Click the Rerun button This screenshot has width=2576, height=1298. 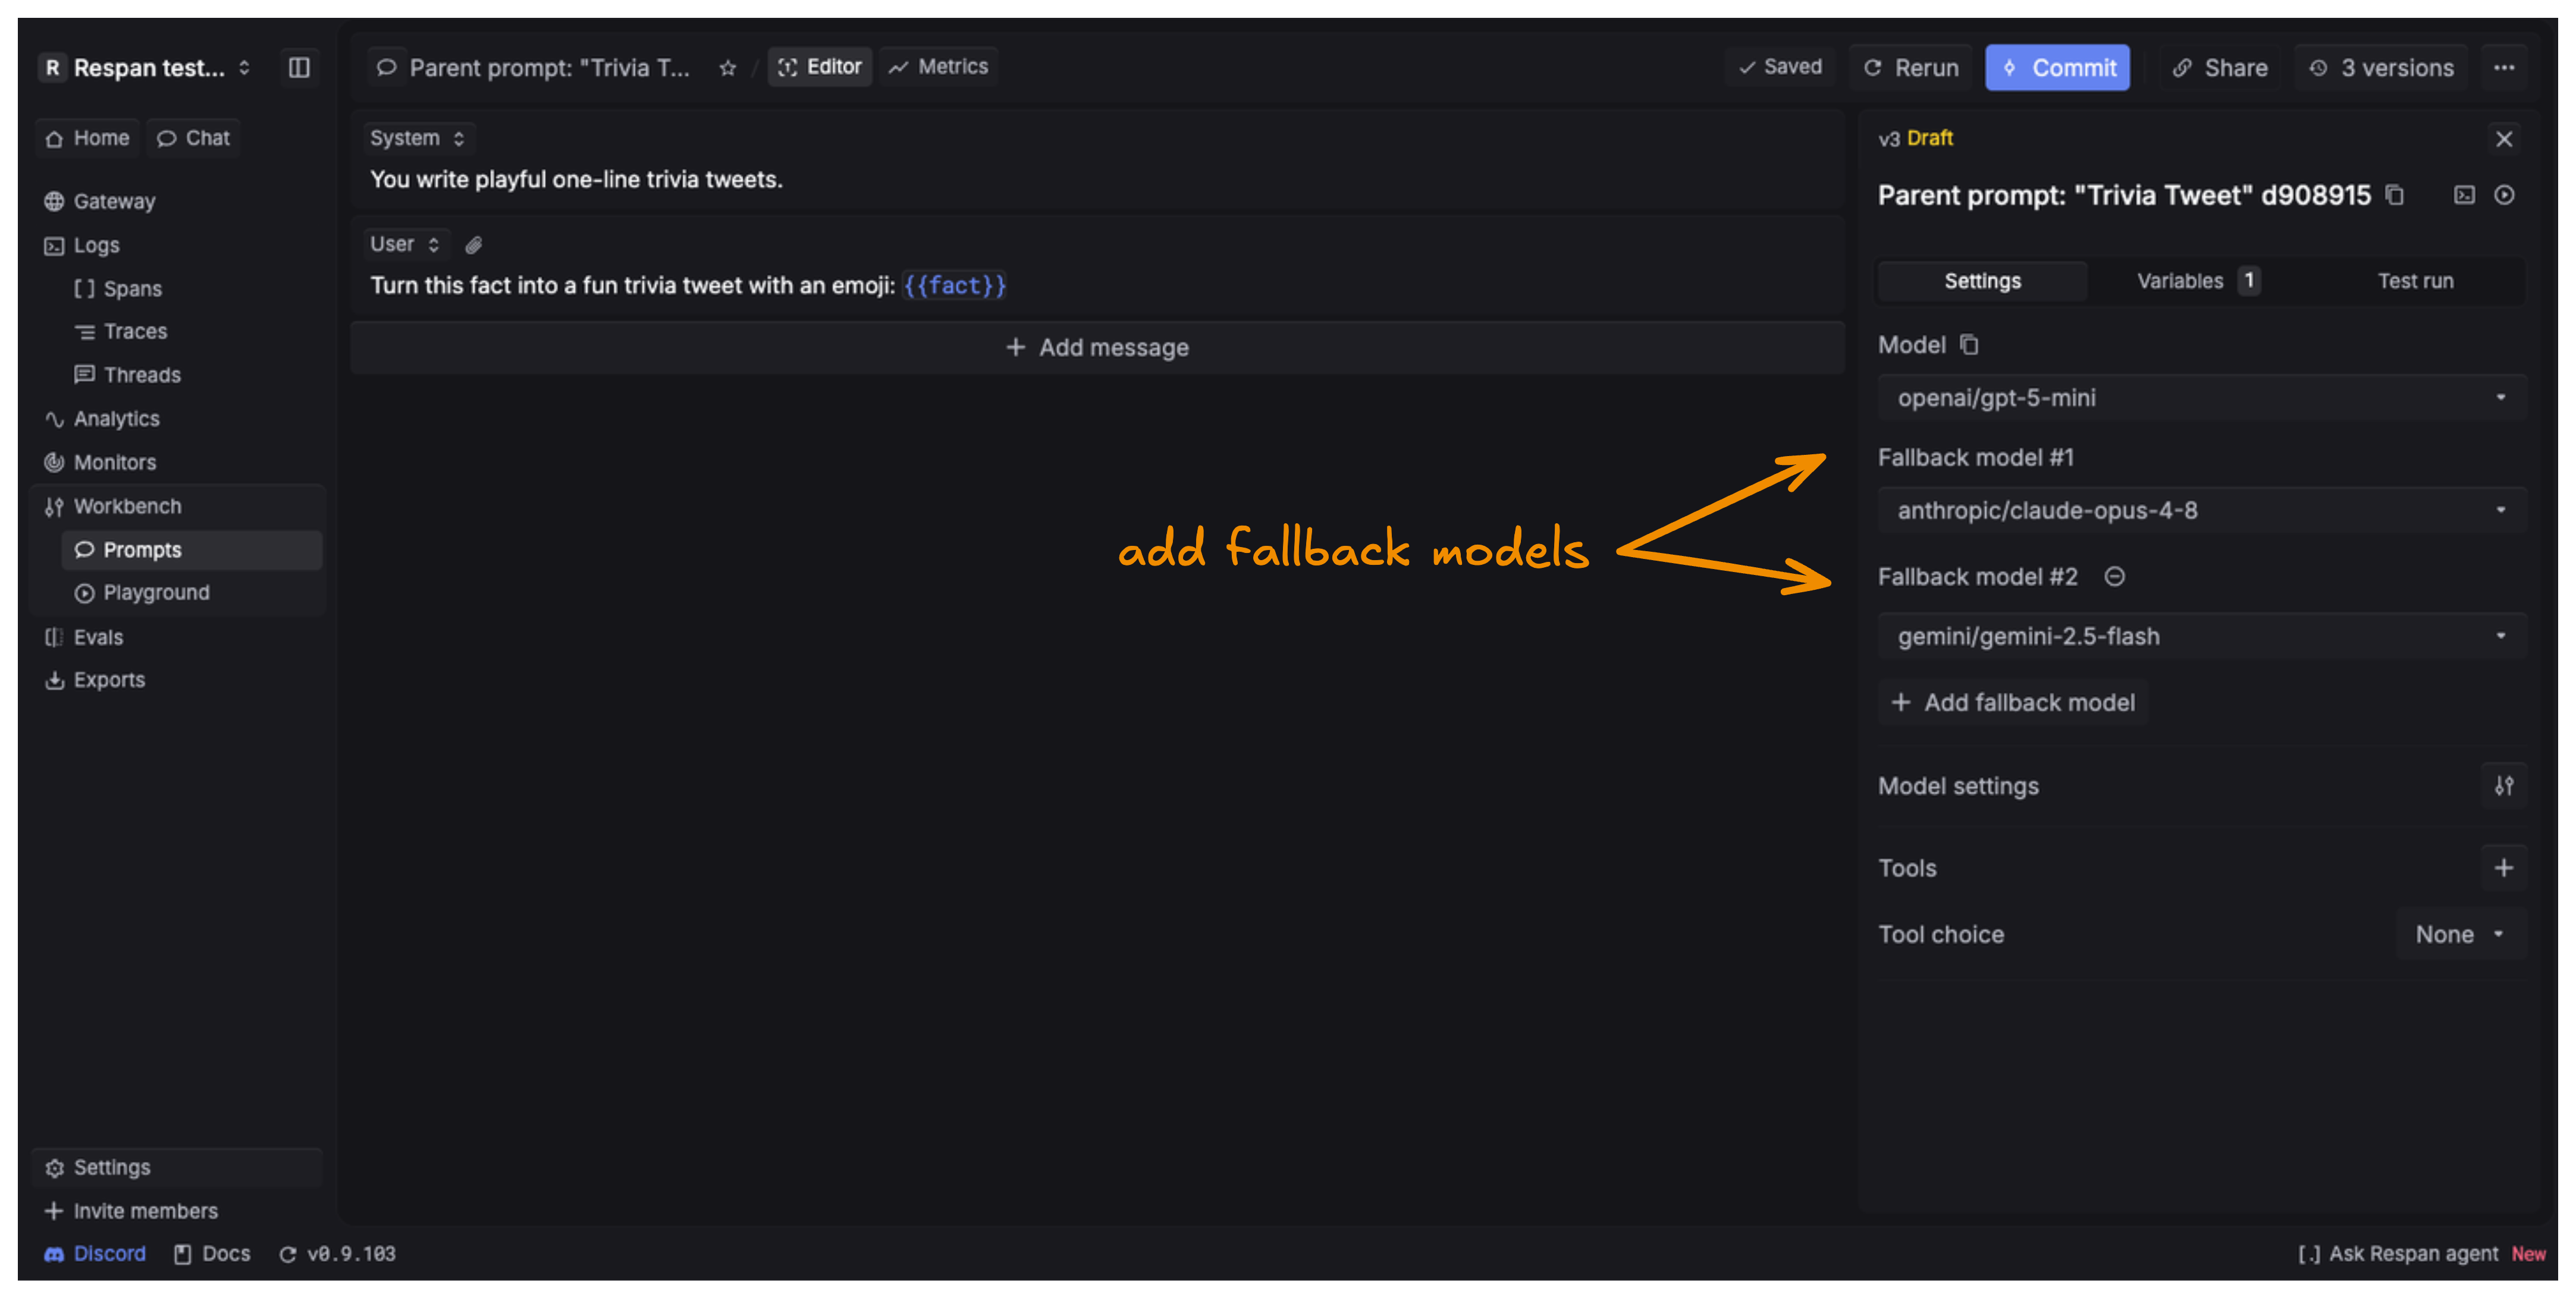coord(1911,68)
